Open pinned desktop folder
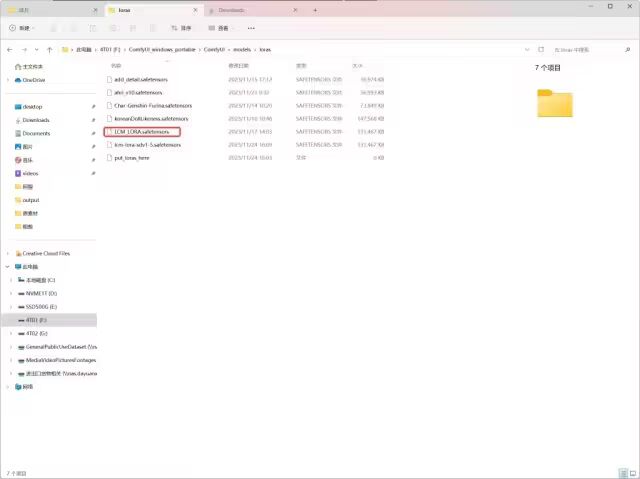 point(28,107)
